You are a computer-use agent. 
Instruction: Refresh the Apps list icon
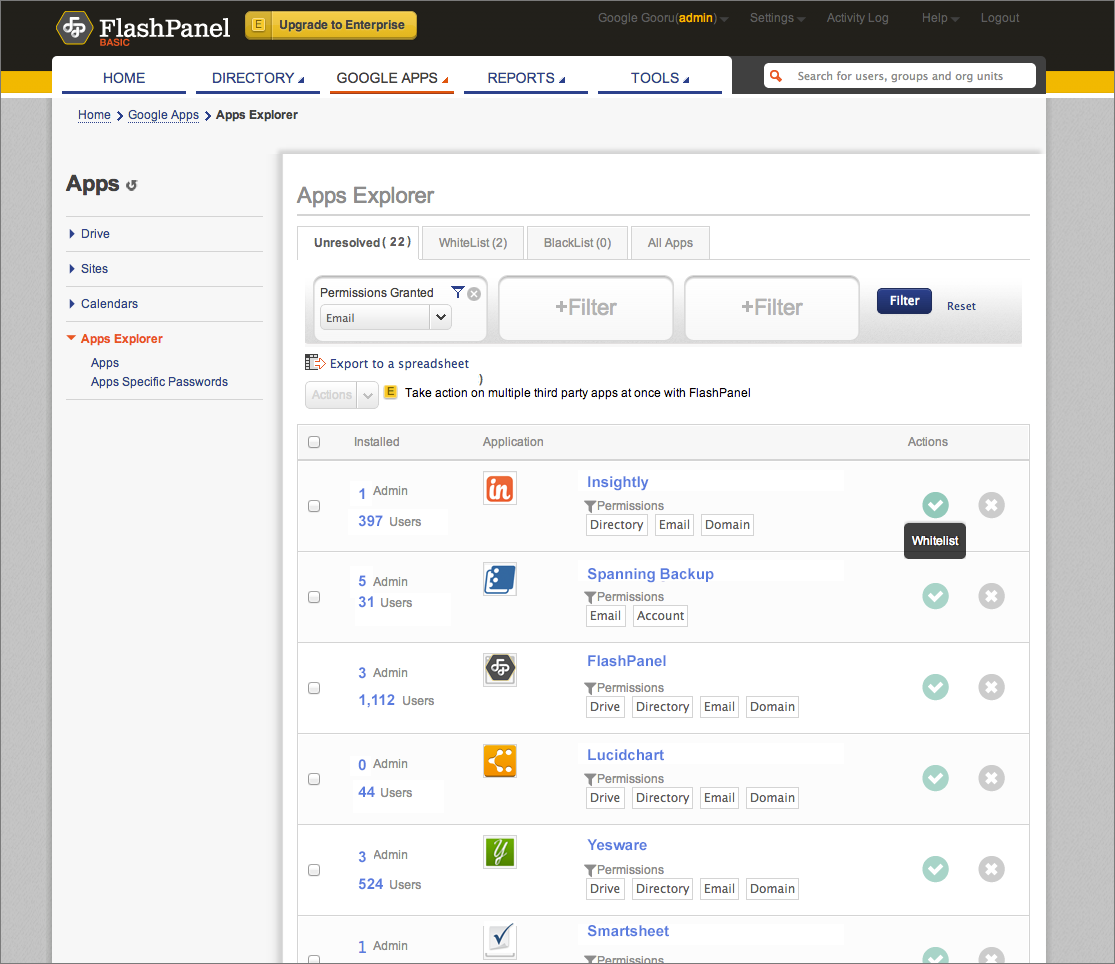point(132,186)
